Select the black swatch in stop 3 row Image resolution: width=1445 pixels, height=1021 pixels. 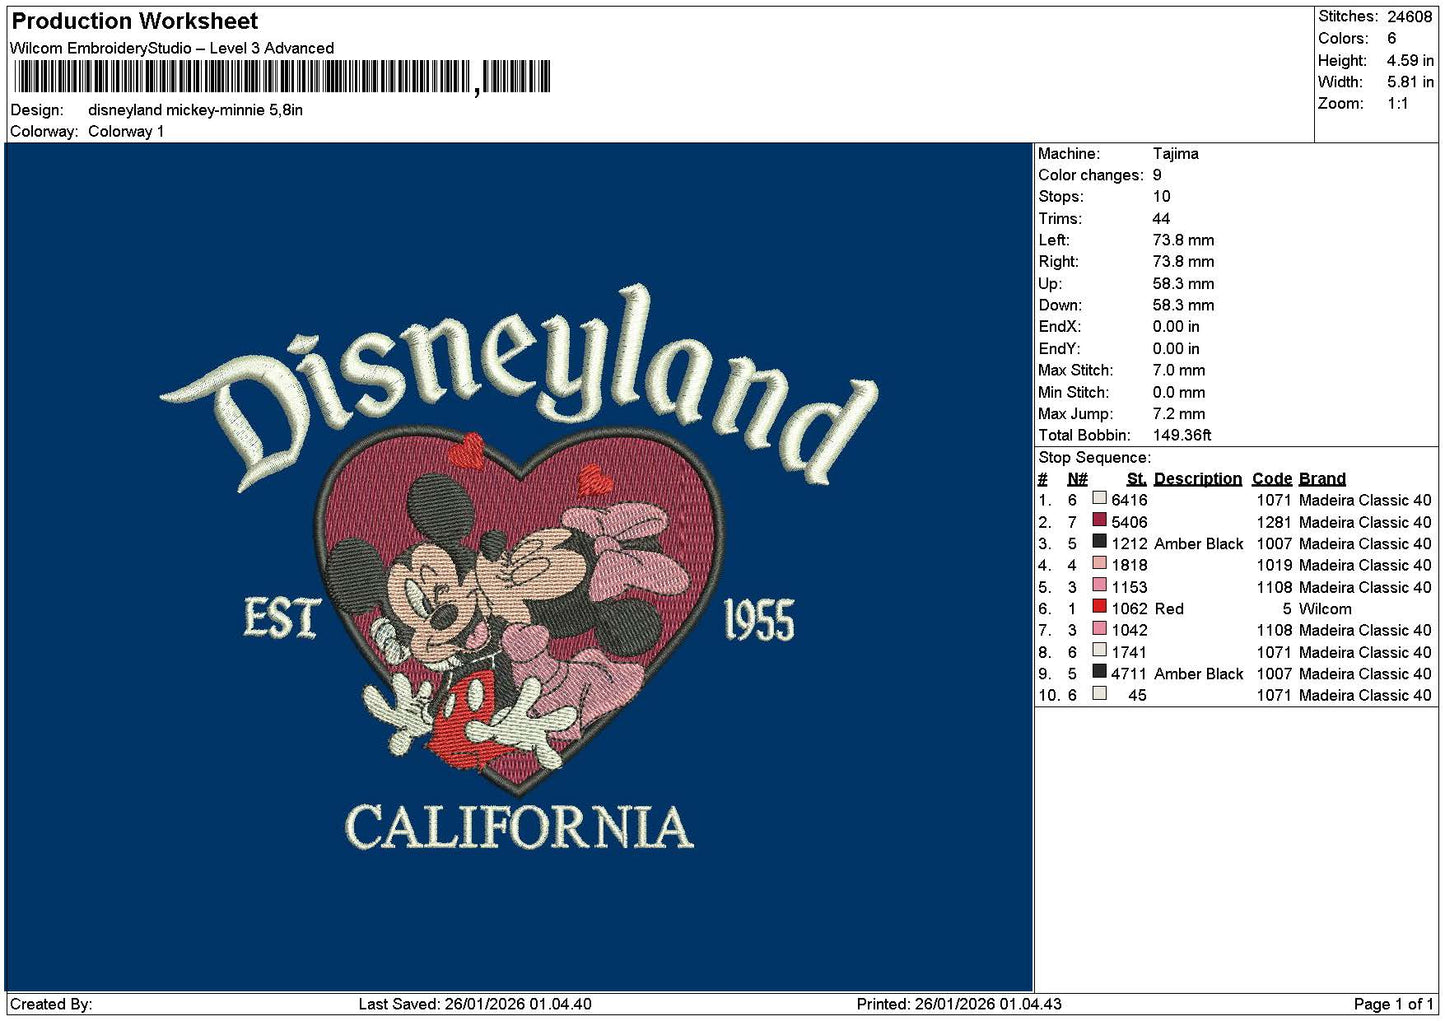(x=1099, y=542)
